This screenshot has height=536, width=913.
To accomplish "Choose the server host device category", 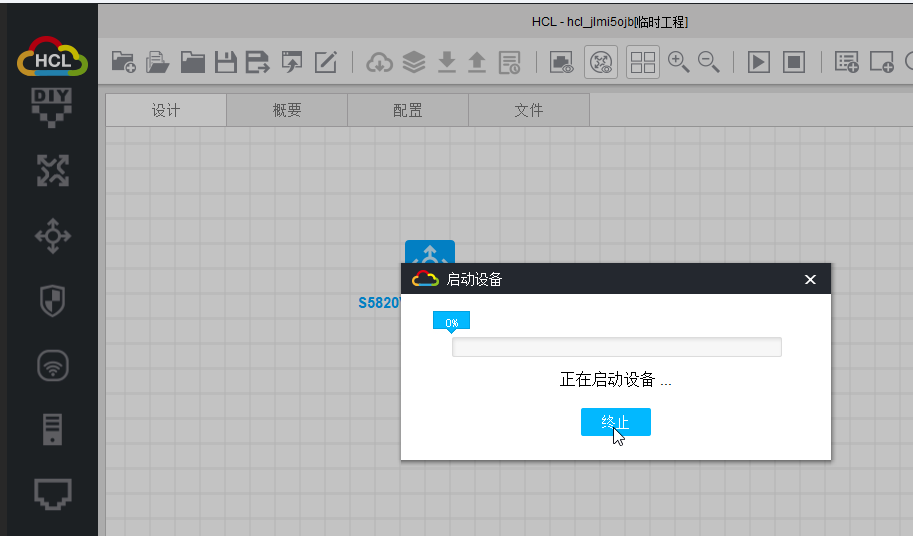I will point(52,429).
